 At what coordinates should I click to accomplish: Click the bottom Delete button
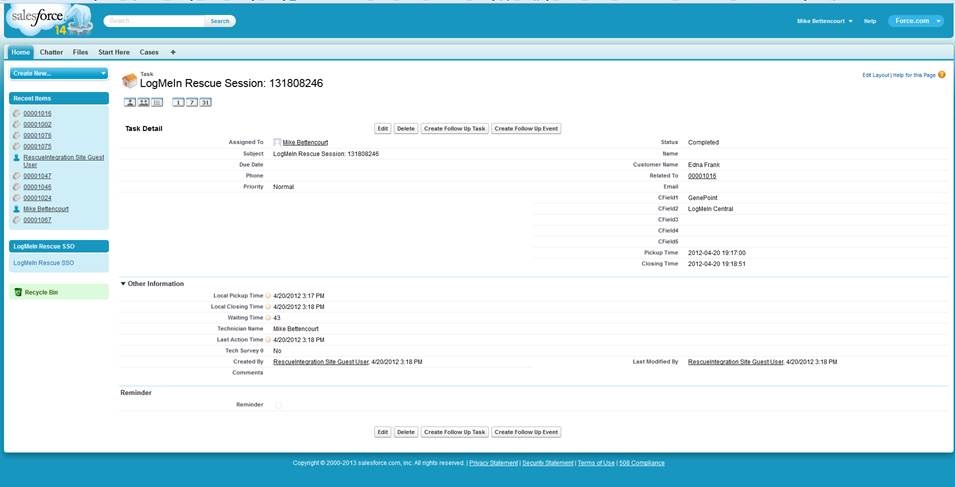406,432
